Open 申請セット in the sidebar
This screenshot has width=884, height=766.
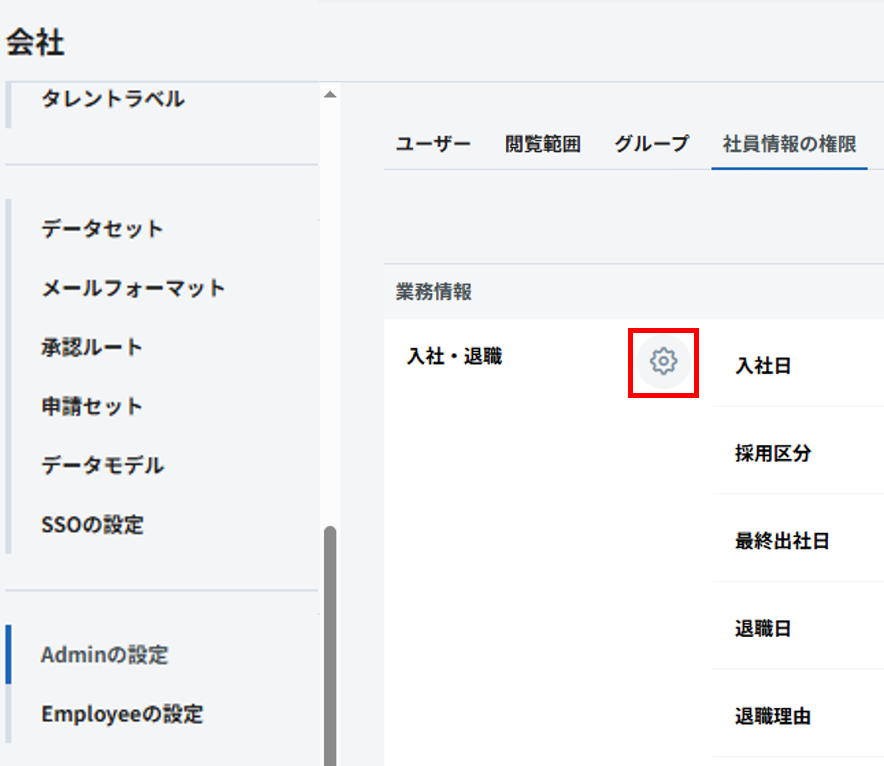point(92,406)
